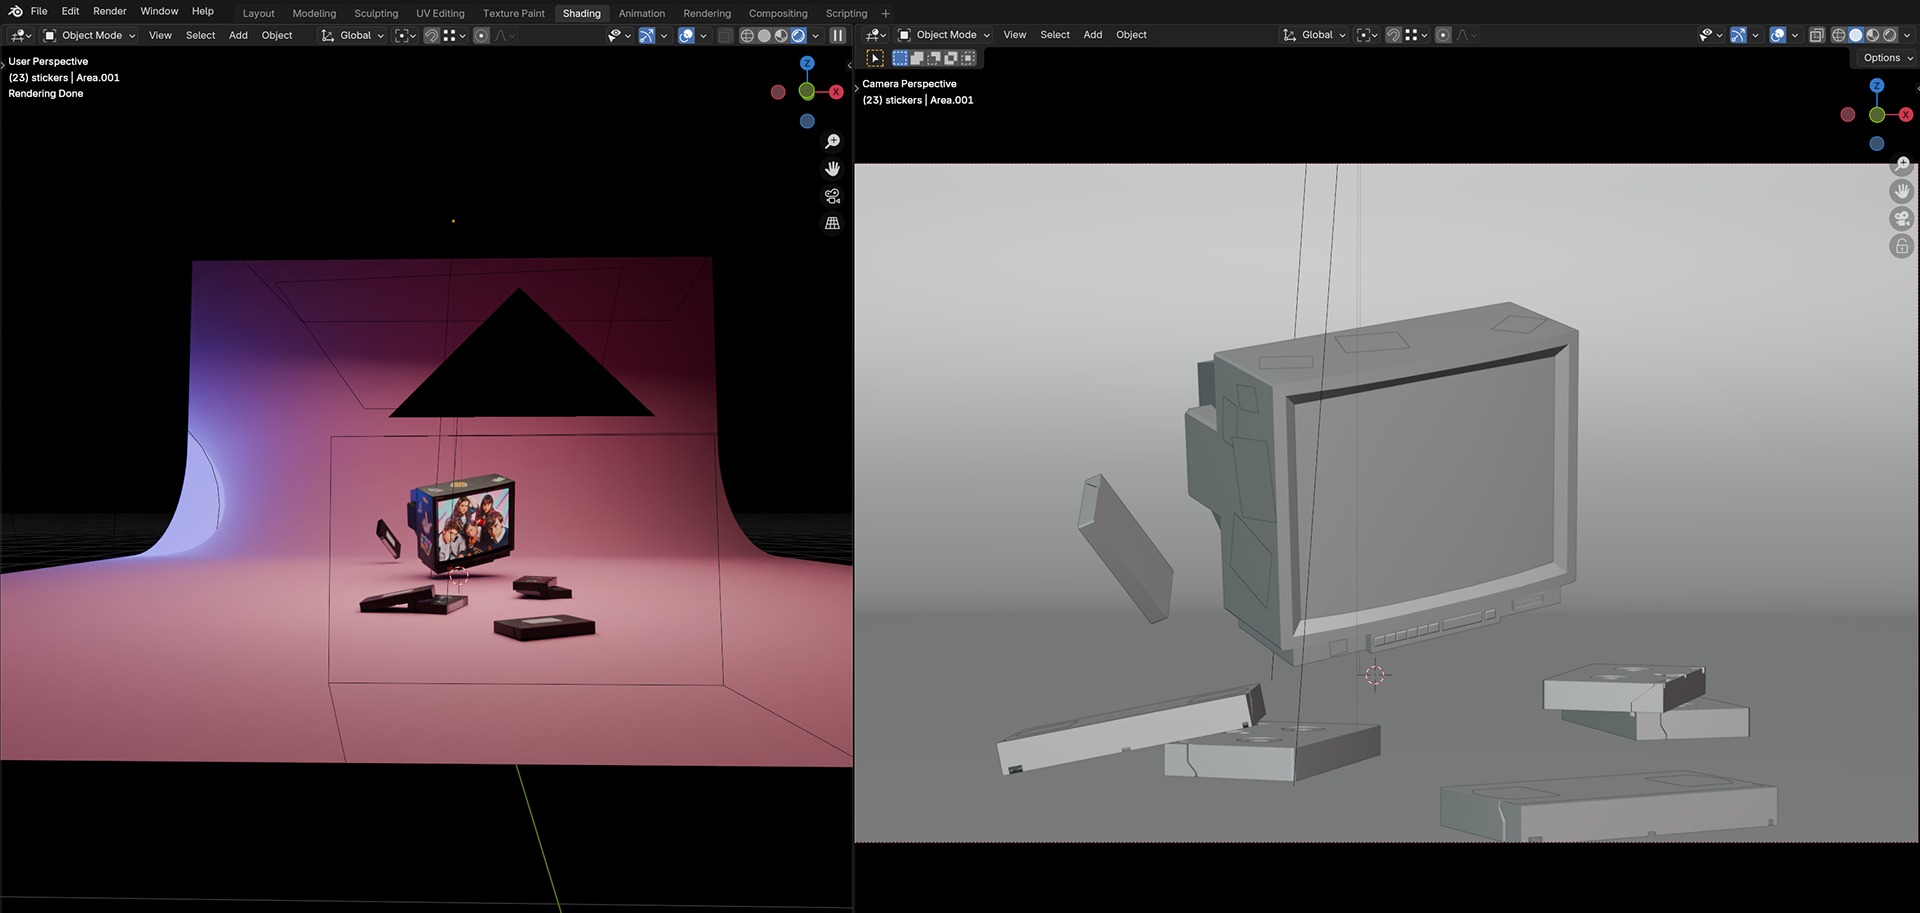Image resolution: width=1920 pixels, height=913 pixels.
Task: Toggle gizmo display in right viewport header
Action: tap(1739, 35)
